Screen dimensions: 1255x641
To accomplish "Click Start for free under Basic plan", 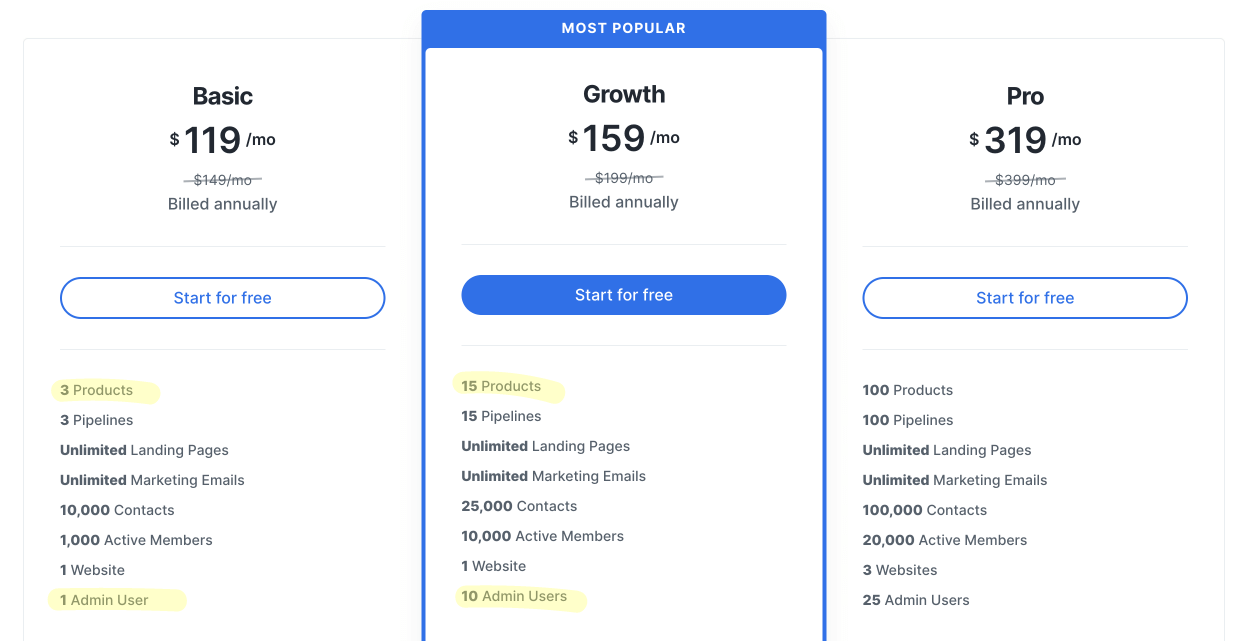I will [222, 298].
